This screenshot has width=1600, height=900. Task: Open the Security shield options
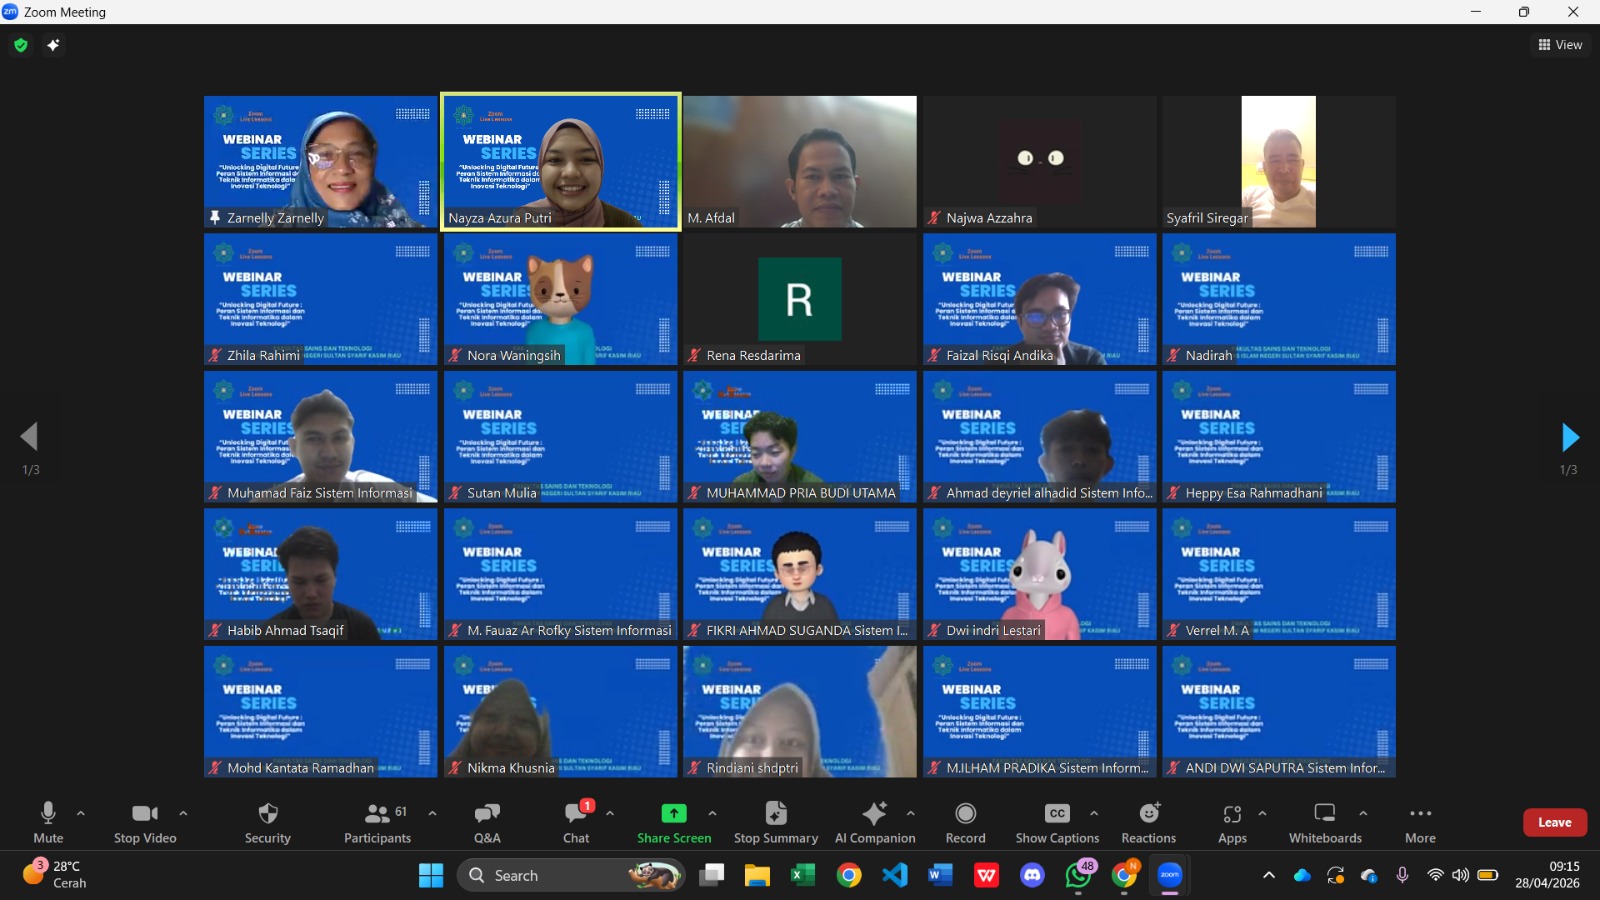coord(267,821)
